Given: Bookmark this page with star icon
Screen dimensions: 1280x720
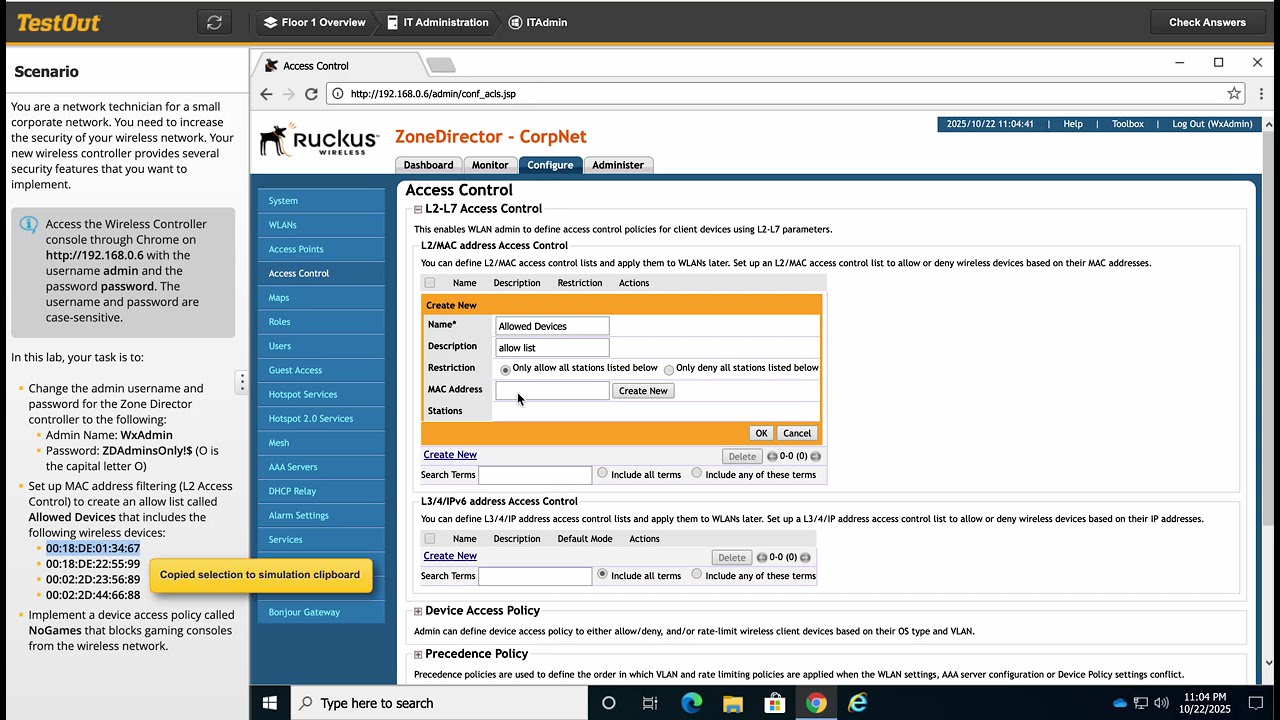Looking at the screenshot, I should click(x=1234, y=94).
